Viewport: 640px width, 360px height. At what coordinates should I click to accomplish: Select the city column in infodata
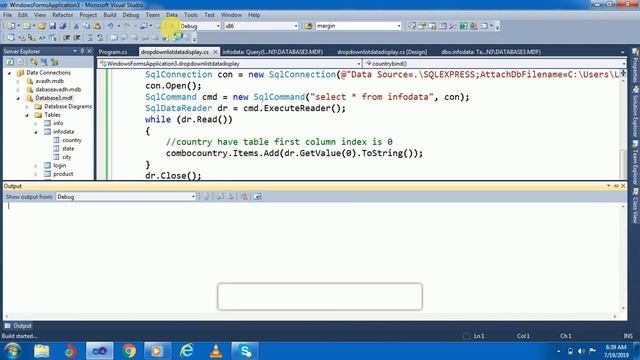[67, 157]
